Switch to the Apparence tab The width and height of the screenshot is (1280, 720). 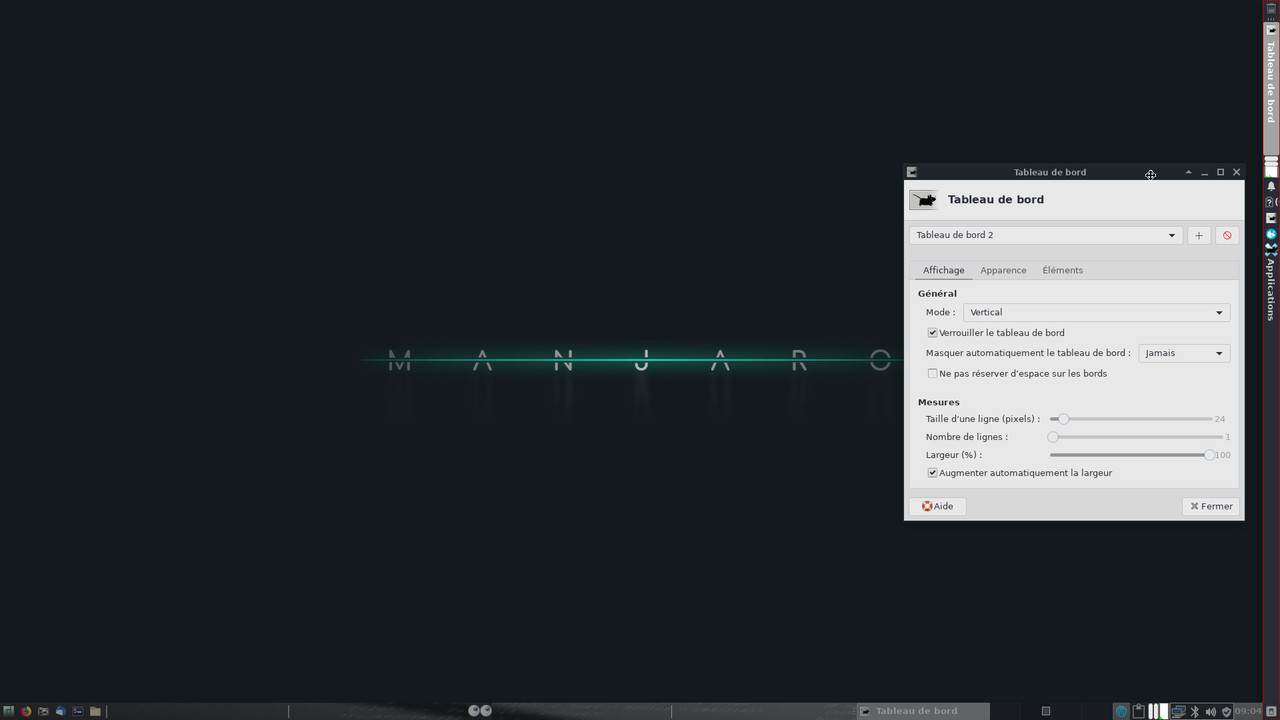click(1003, 270)
